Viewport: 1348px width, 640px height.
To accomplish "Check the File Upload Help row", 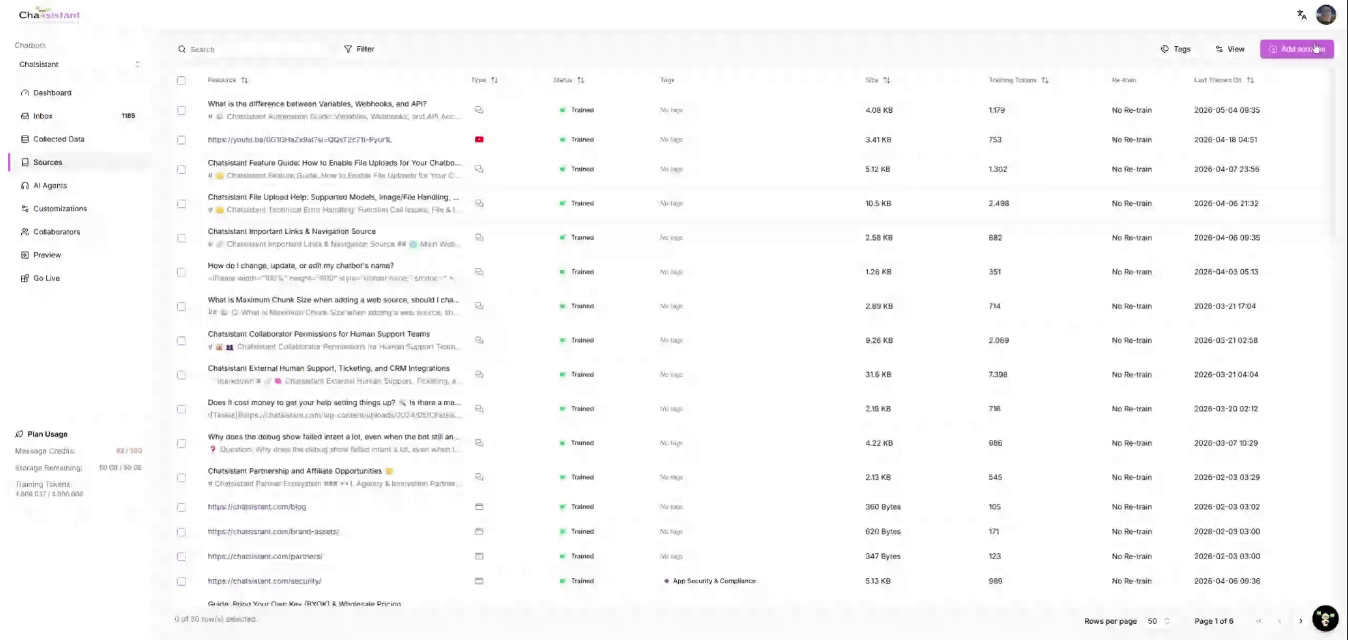I will pyautogui.click(x=181, y=203).
